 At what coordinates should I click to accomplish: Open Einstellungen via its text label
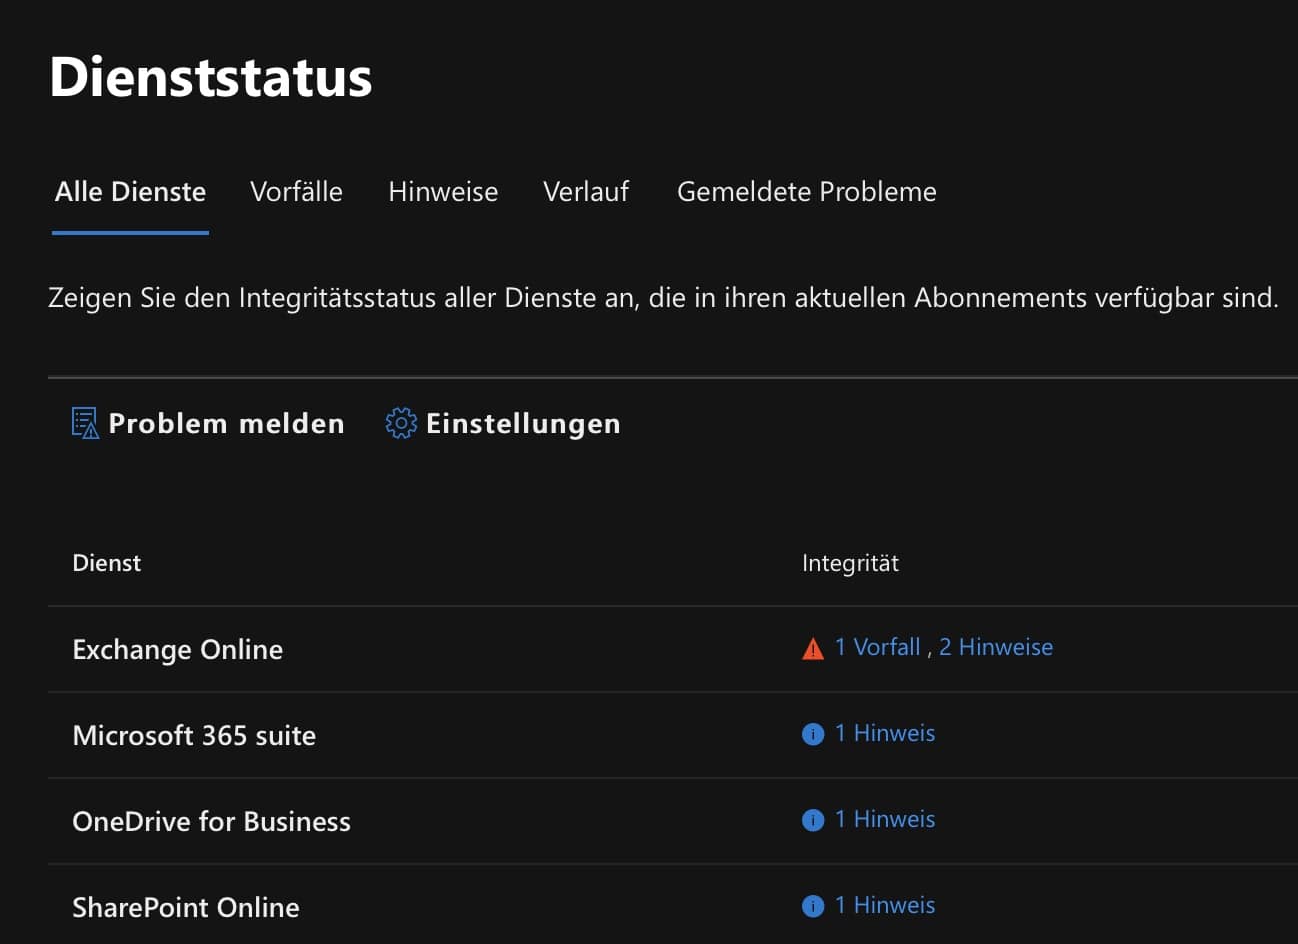tap(523, 424)
